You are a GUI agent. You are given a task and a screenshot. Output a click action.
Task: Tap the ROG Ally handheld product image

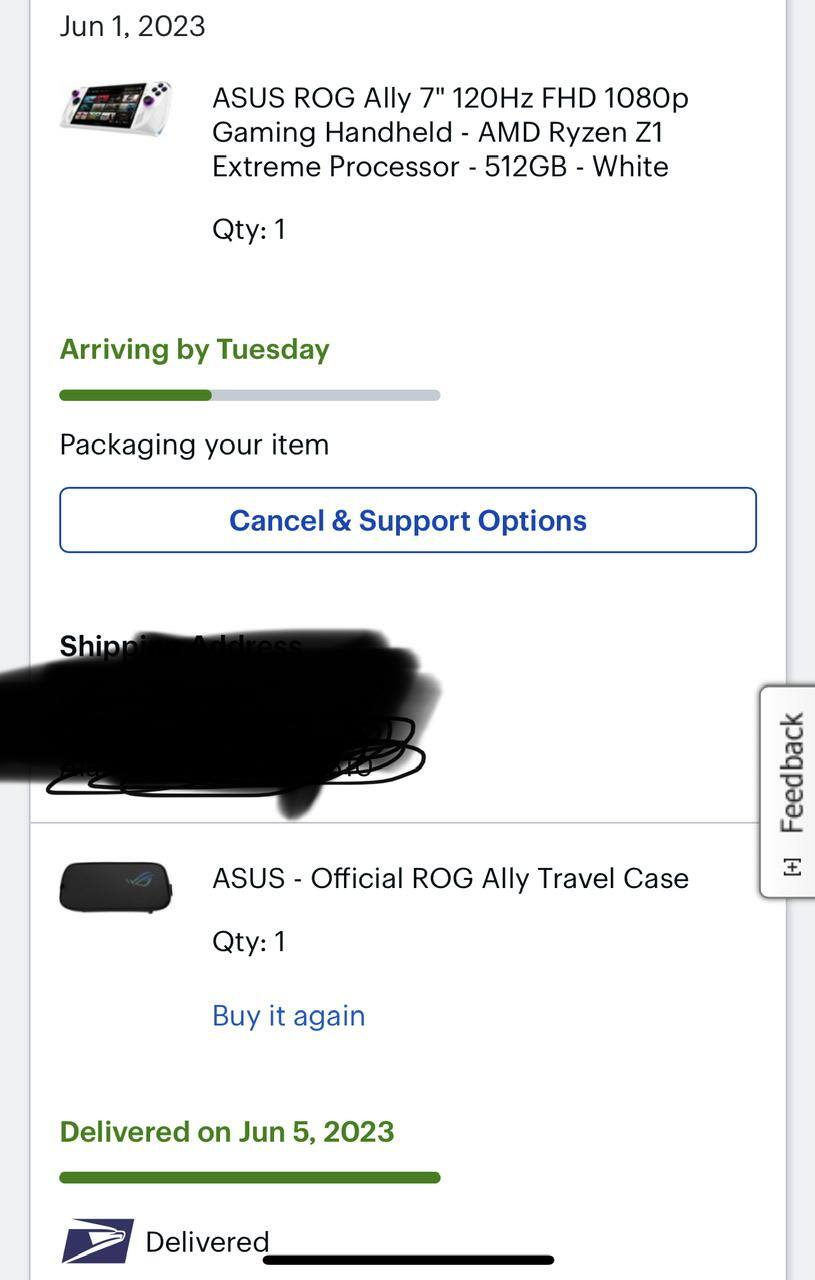click(x=115, y=108)
